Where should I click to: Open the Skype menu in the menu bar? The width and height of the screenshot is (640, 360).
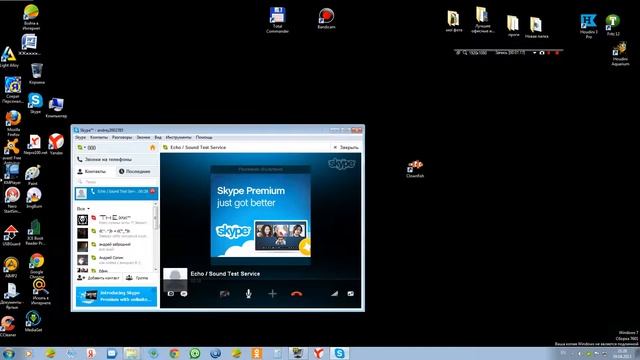[x=80, y=138]
